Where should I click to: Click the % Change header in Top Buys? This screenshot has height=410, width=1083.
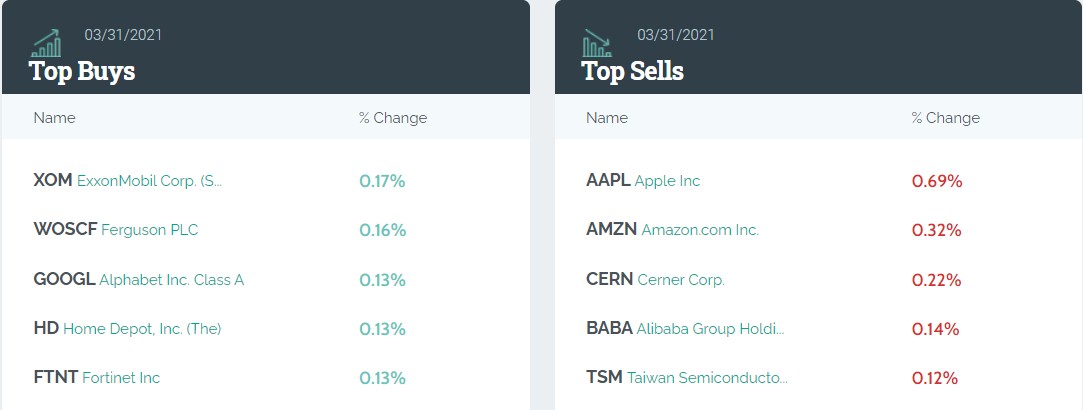pos(393,118)
